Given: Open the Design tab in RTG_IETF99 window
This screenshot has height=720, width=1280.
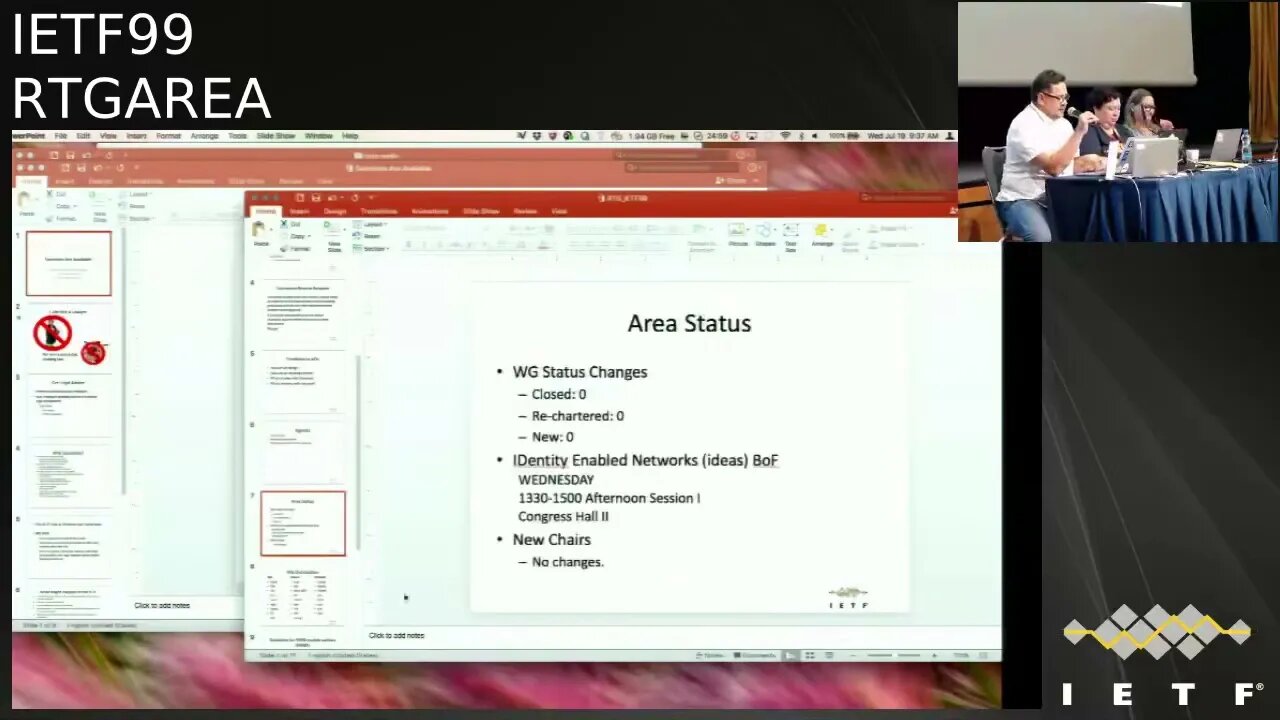Looking at the screenshot, I should click(334, 211).
